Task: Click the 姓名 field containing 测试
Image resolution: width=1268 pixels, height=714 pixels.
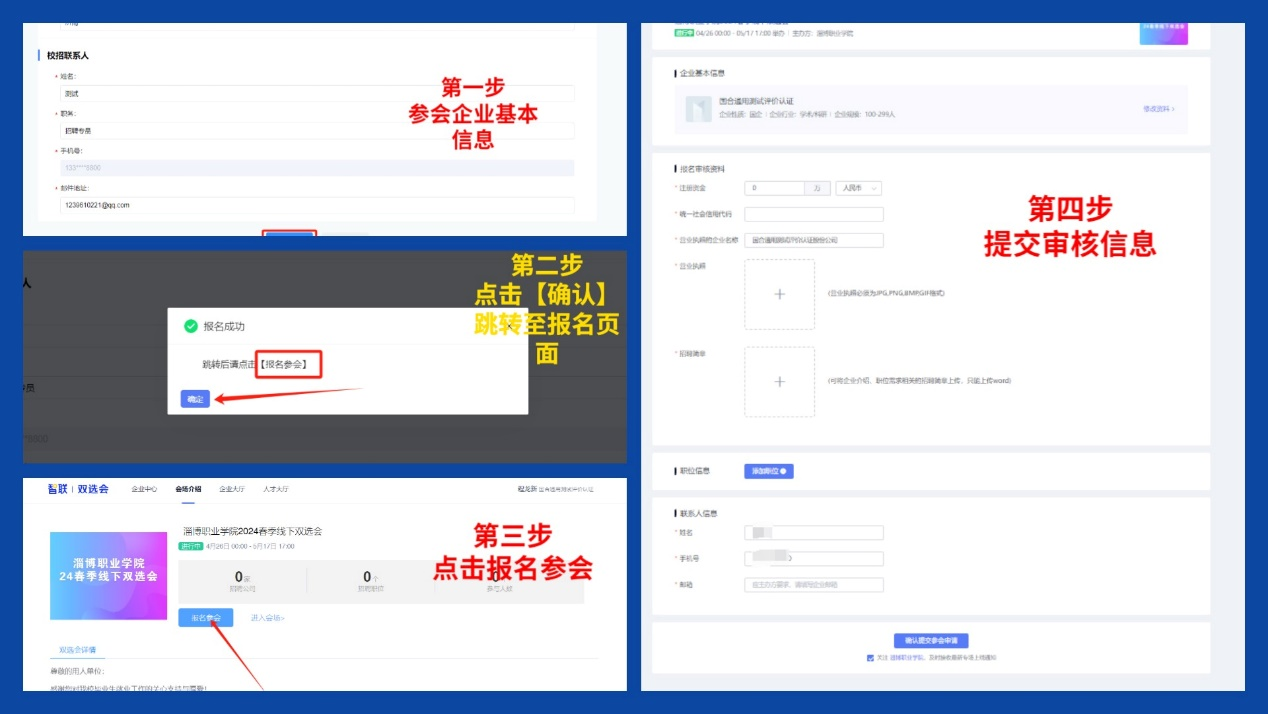Action: click(x=317, y=93)
